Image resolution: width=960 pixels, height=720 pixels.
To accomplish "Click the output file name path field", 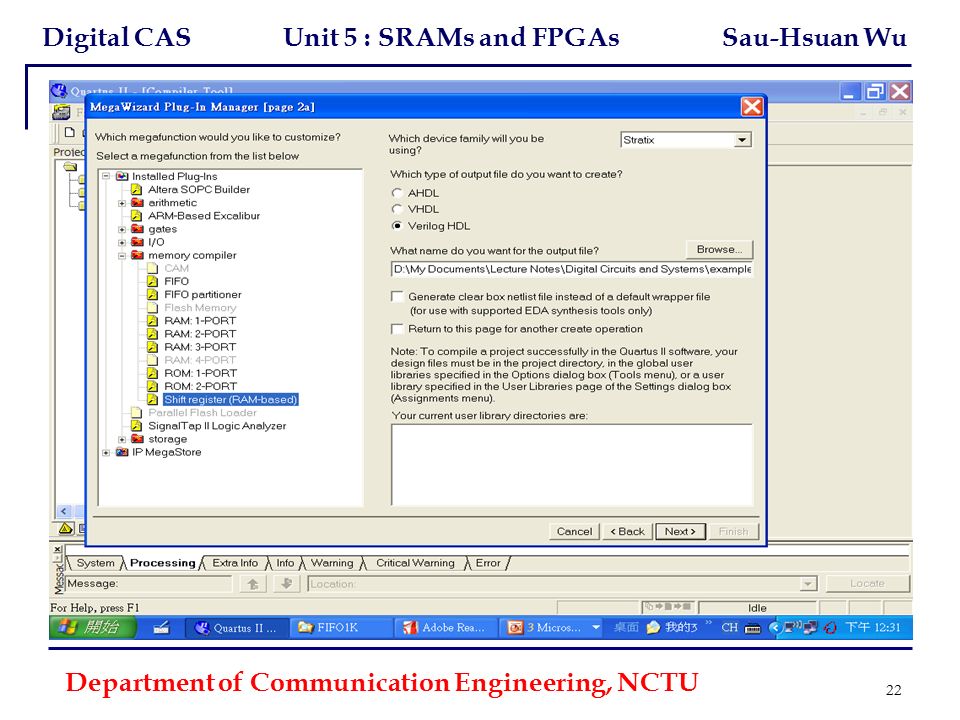I will [572, 269].
